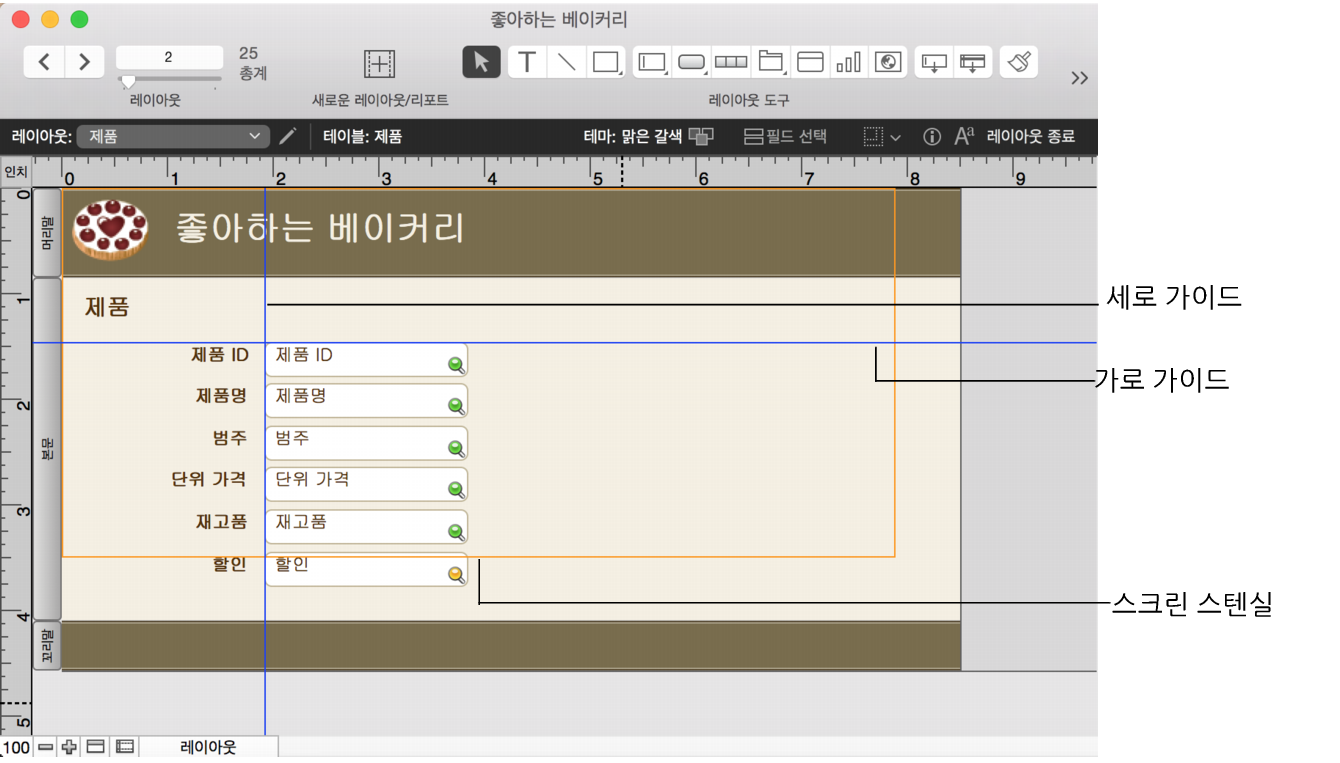This screenshot has height=763, width=1340.
Task: Select the Rectangle shape tool
Action: pos(606,62)
